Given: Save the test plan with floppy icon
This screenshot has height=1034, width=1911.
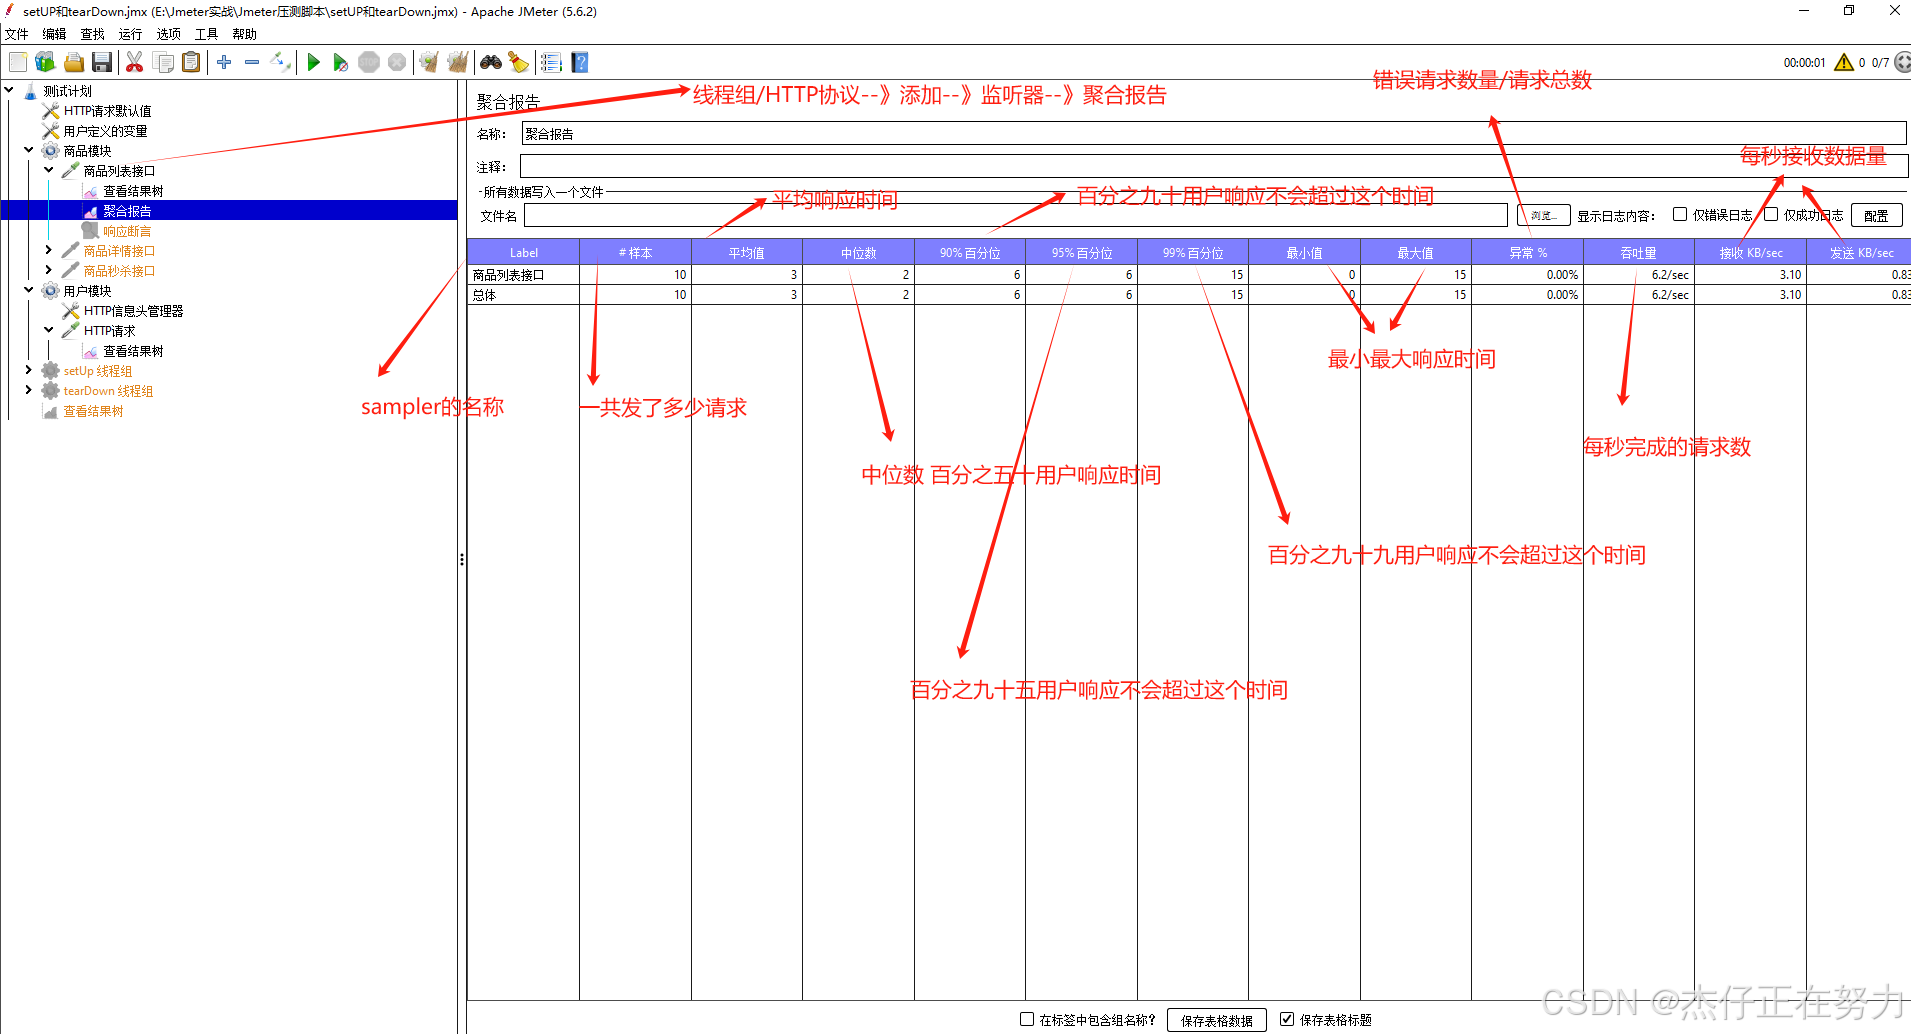Looking at the screenshot, I should 101,62.
